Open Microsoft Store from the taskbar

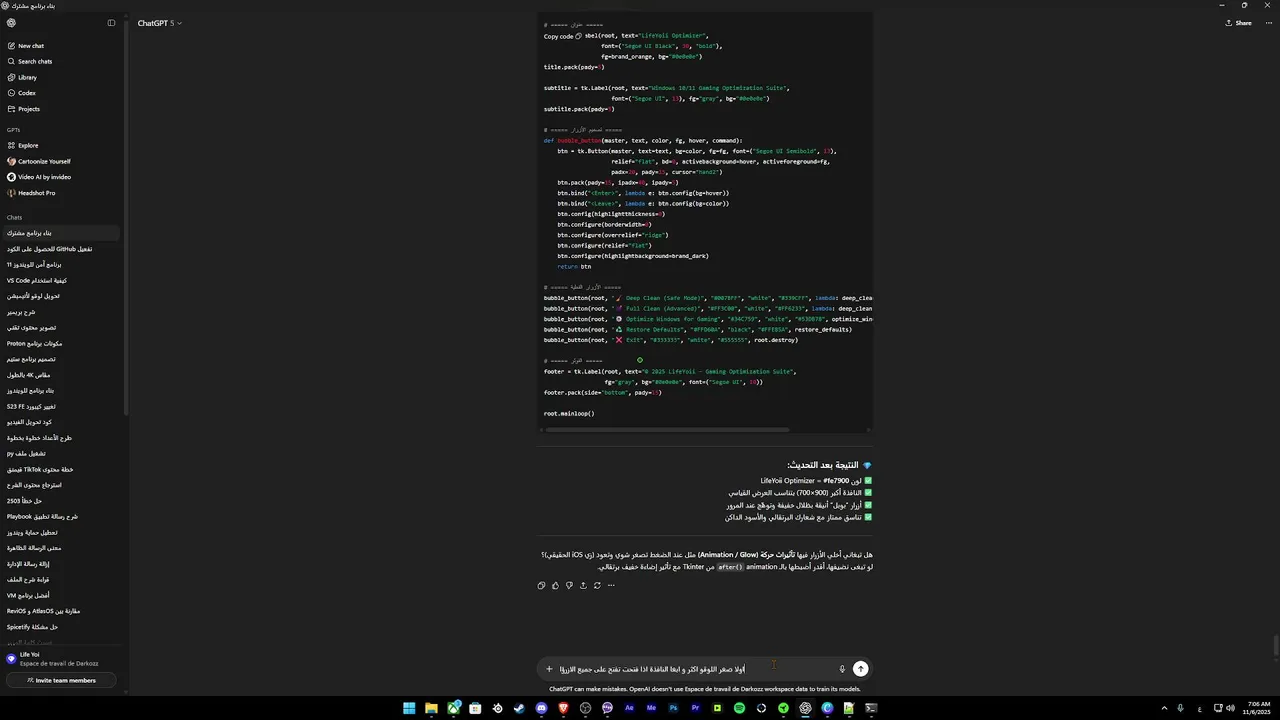pyautogui.click(x=475, y=708)
